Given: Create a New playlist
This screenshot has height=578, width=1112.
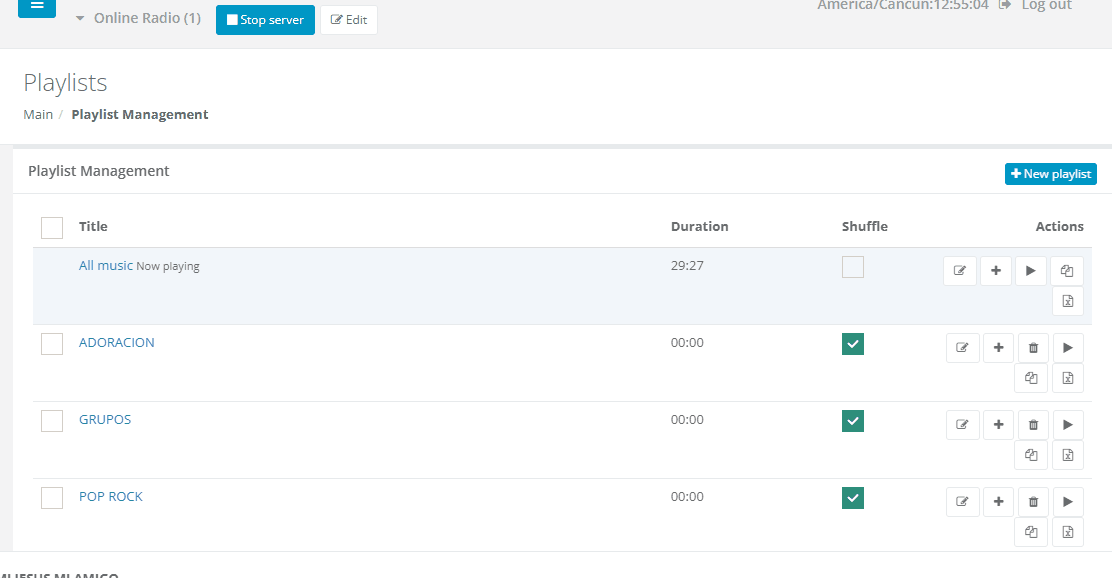Looking at the screenshot, I should (1050, 174).
